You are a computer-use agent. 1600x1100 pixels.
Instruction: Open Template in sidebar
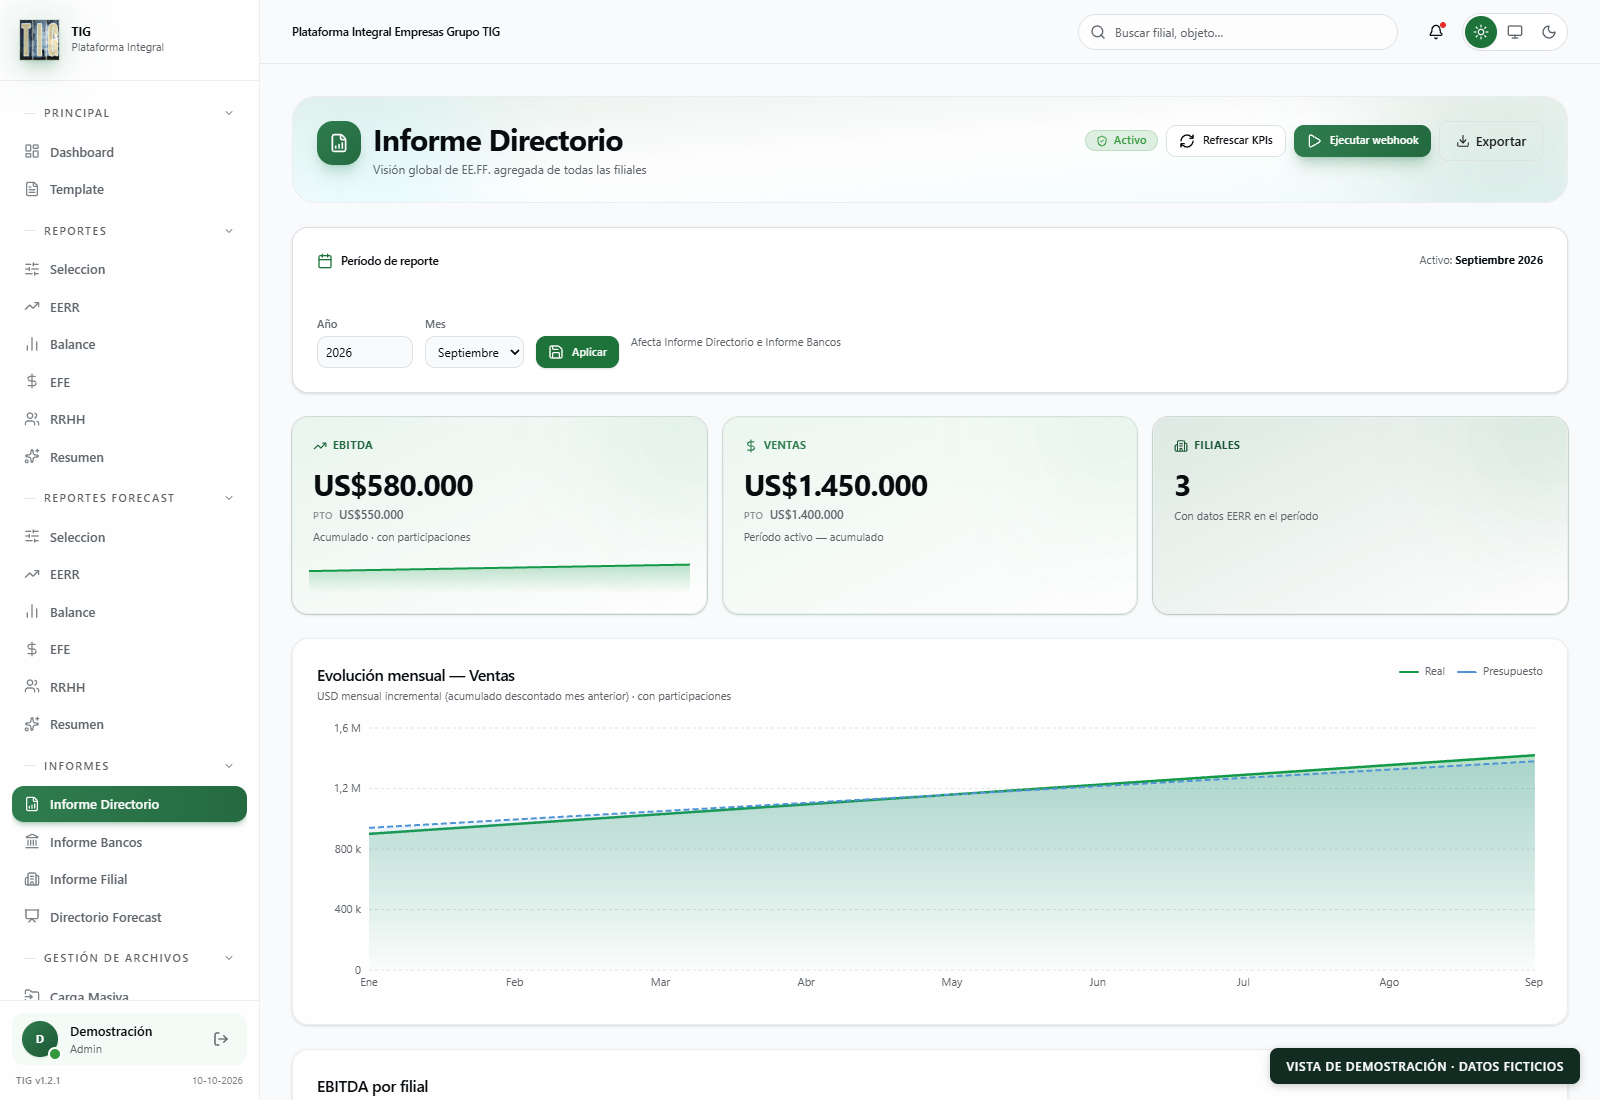tap(129, 189)
